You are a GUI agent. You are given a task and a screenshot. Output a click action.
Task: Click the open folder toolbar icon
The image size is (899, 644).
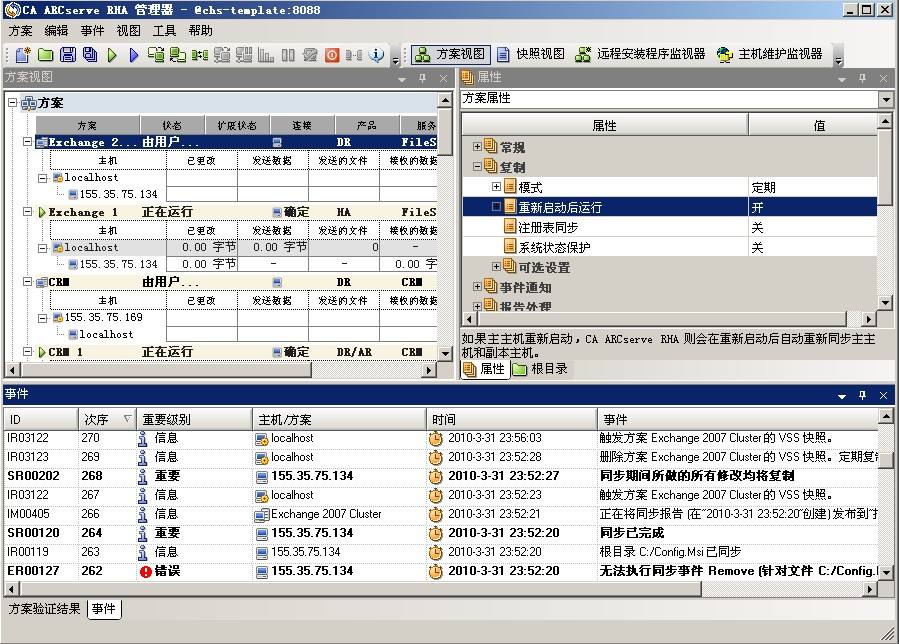[45, 54]
